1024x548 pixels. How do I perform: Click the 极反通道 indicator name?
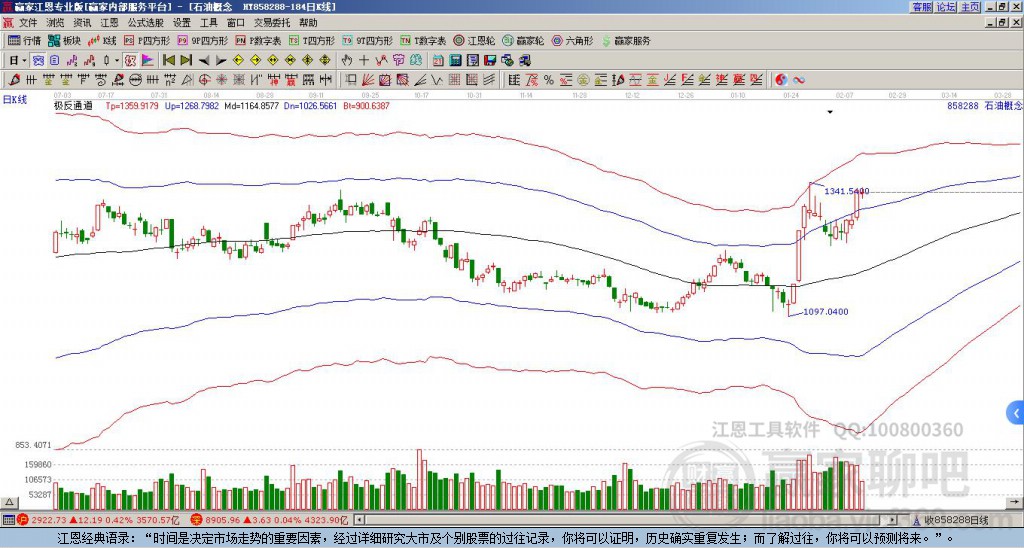pos(72,105)
